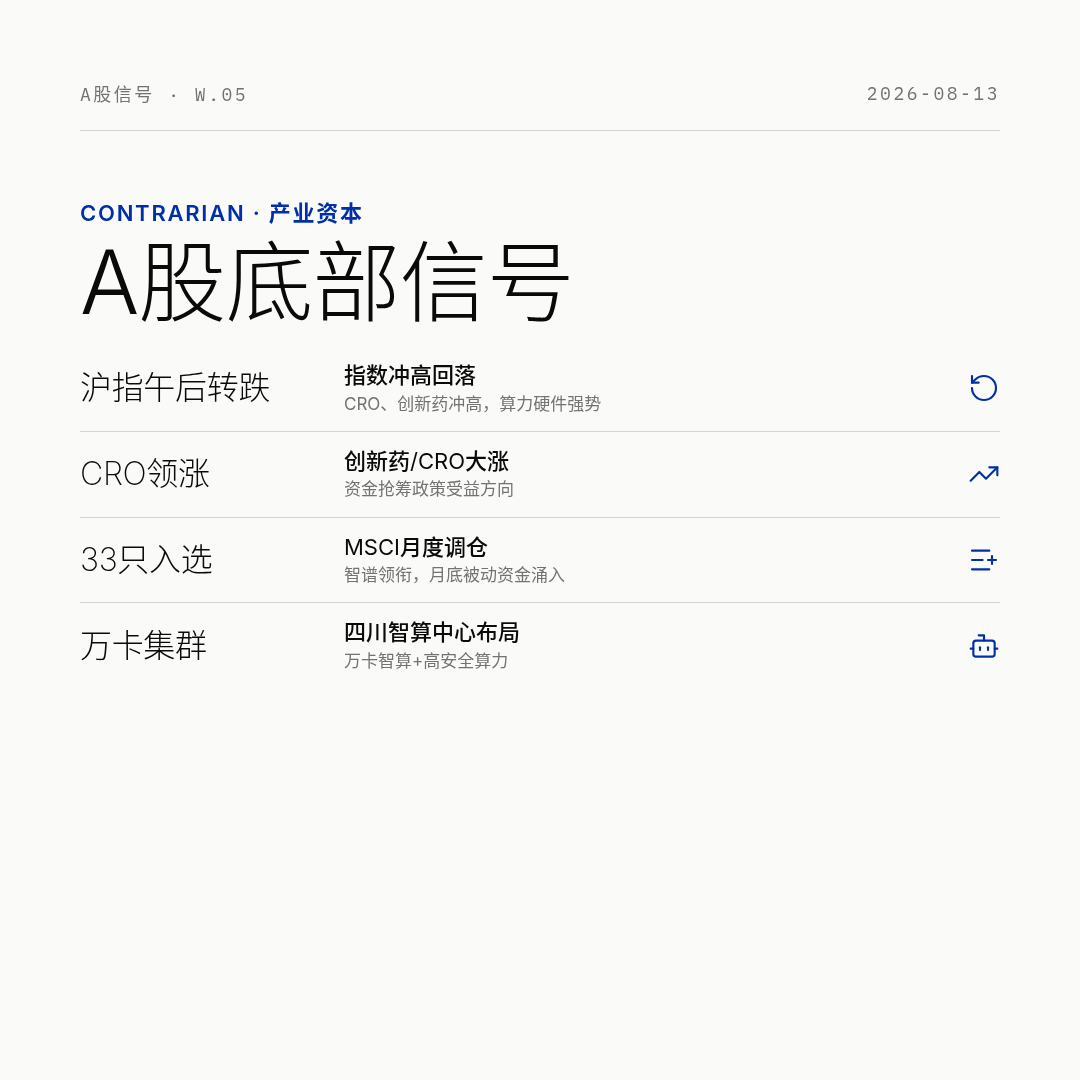Click the 沪指午后转跌 row label

175,387
